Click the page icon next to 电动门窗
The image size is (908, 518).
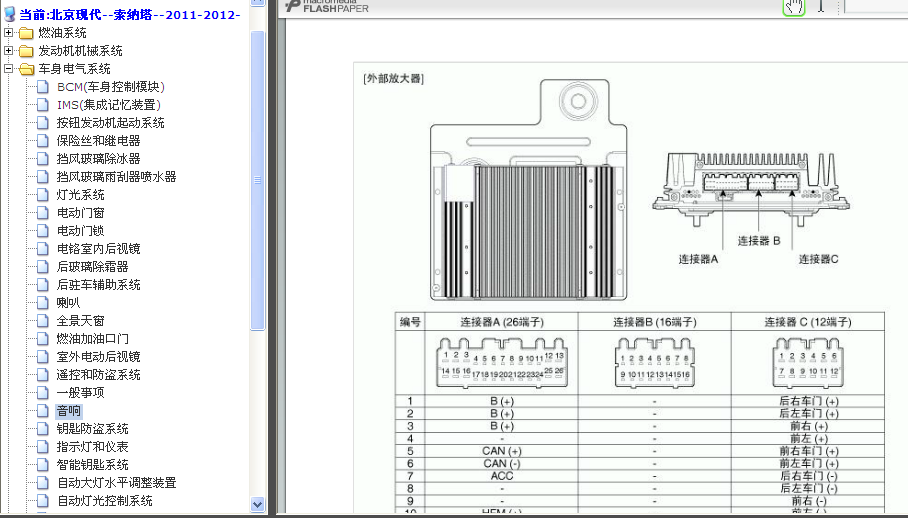pos(42,212)
